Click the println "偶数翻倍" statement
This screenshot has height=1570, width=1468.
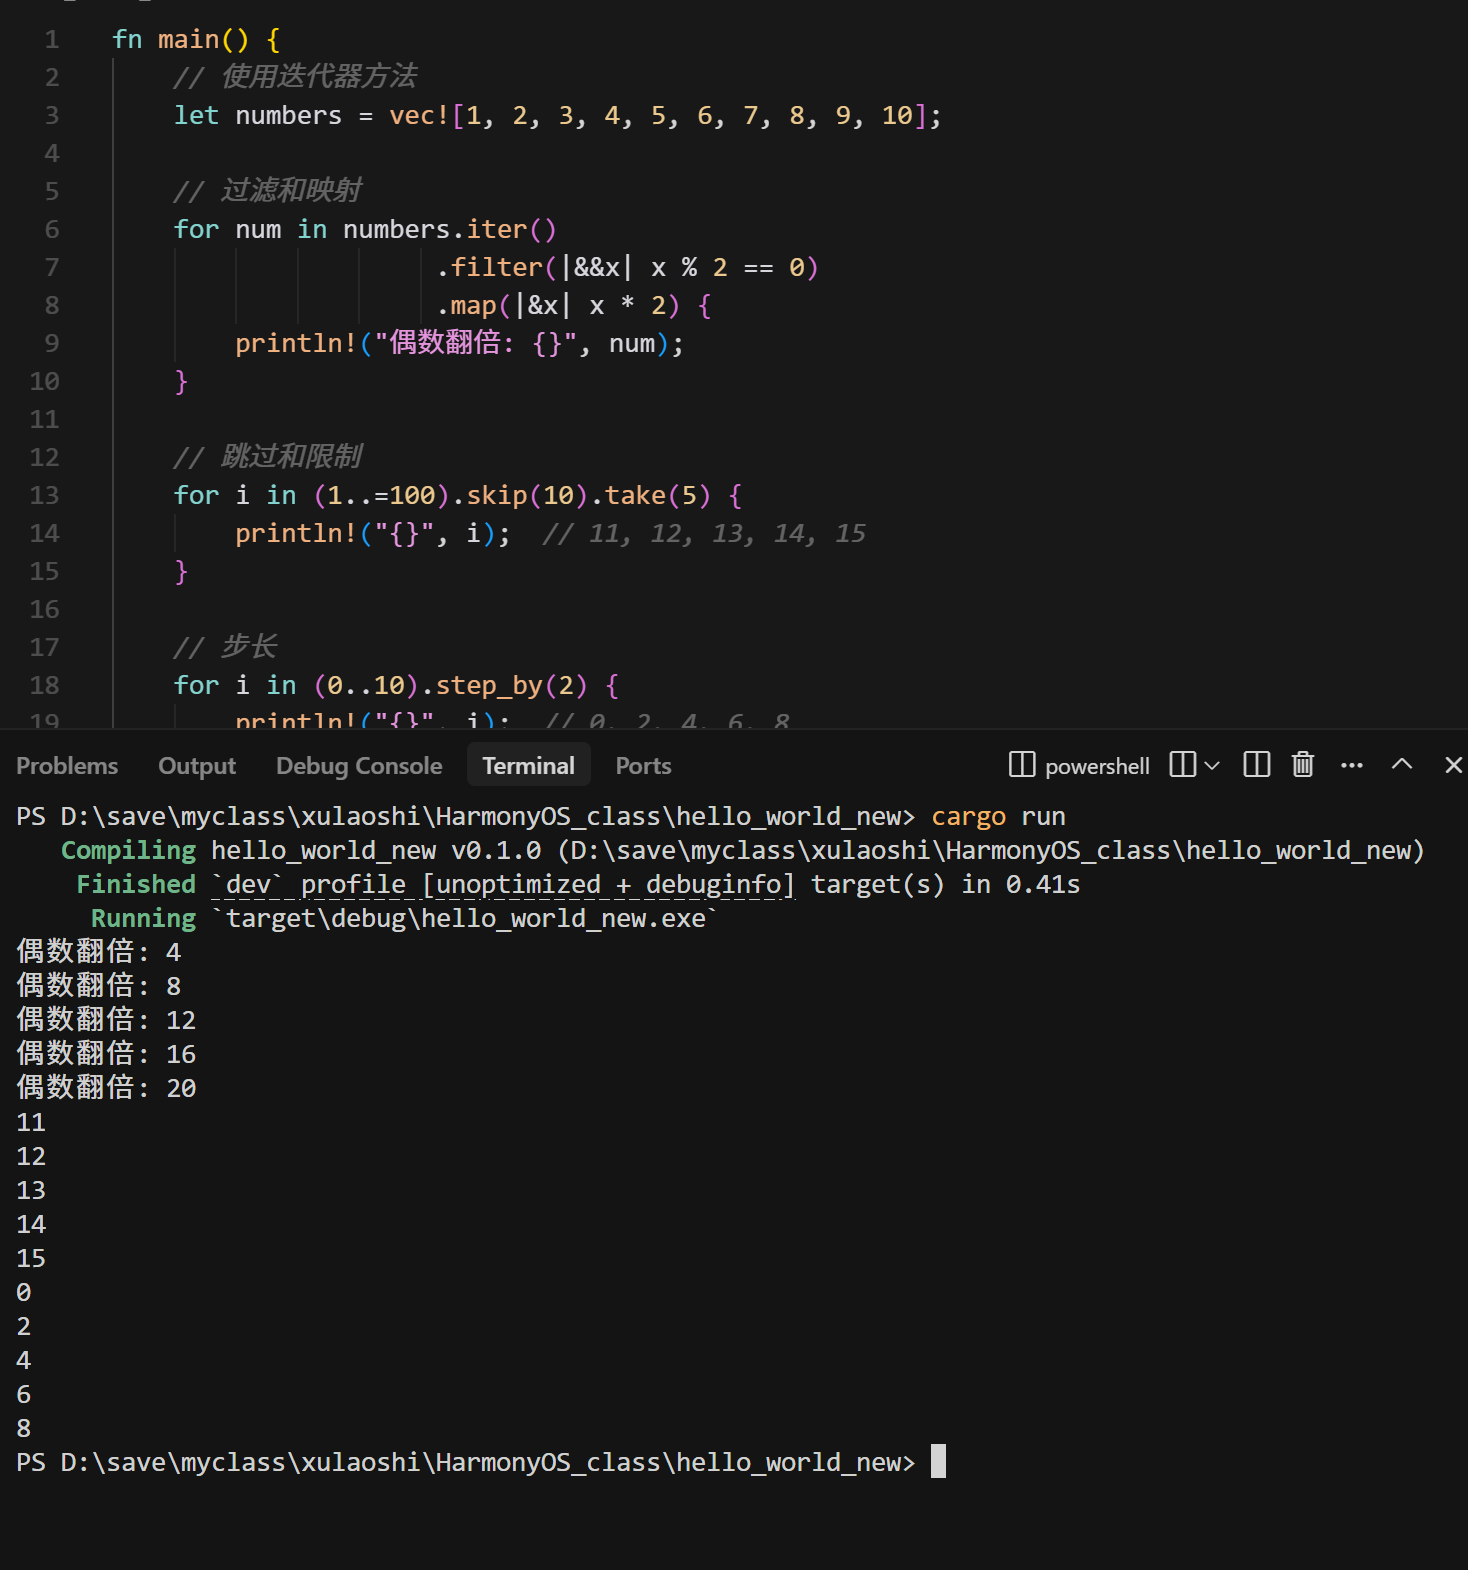click(x=460, y=344)
